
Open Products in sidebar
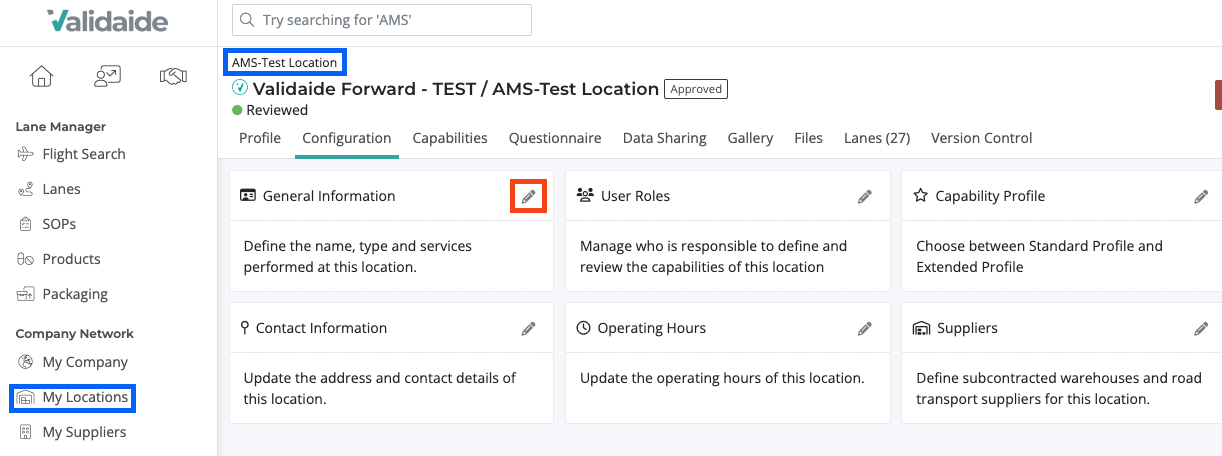[x=71, y=259]
